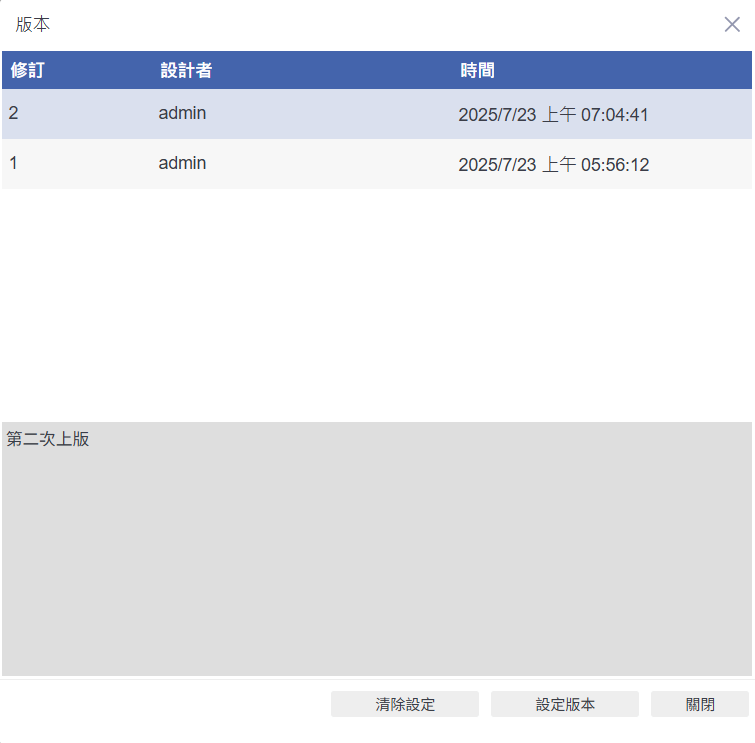Click the 2025/7/23 date in revision 2 row

click(x=497, y=115)
